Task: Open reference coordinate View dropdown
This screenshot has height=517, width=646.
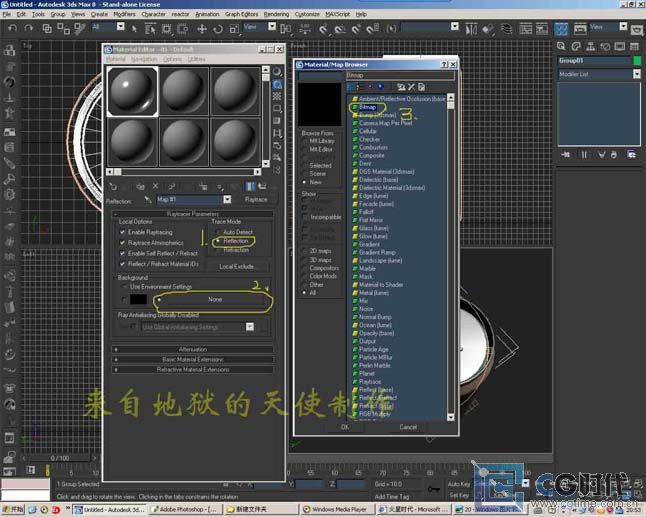Action: 272,27
